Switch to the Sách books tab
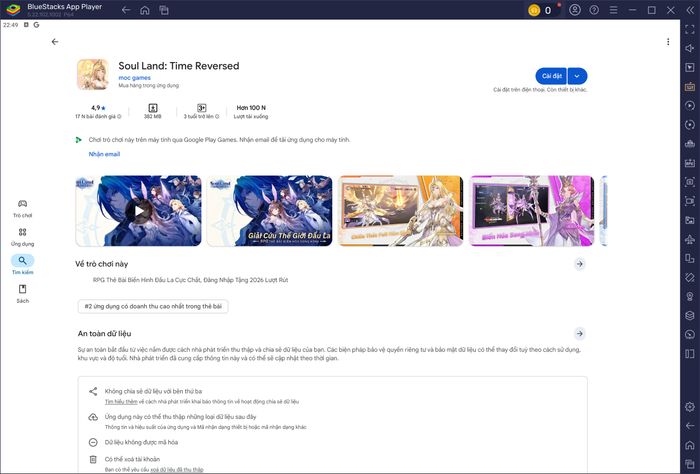The width and height of the screenshot is (700, 474). pyautogui.click(x=22, y=294)
